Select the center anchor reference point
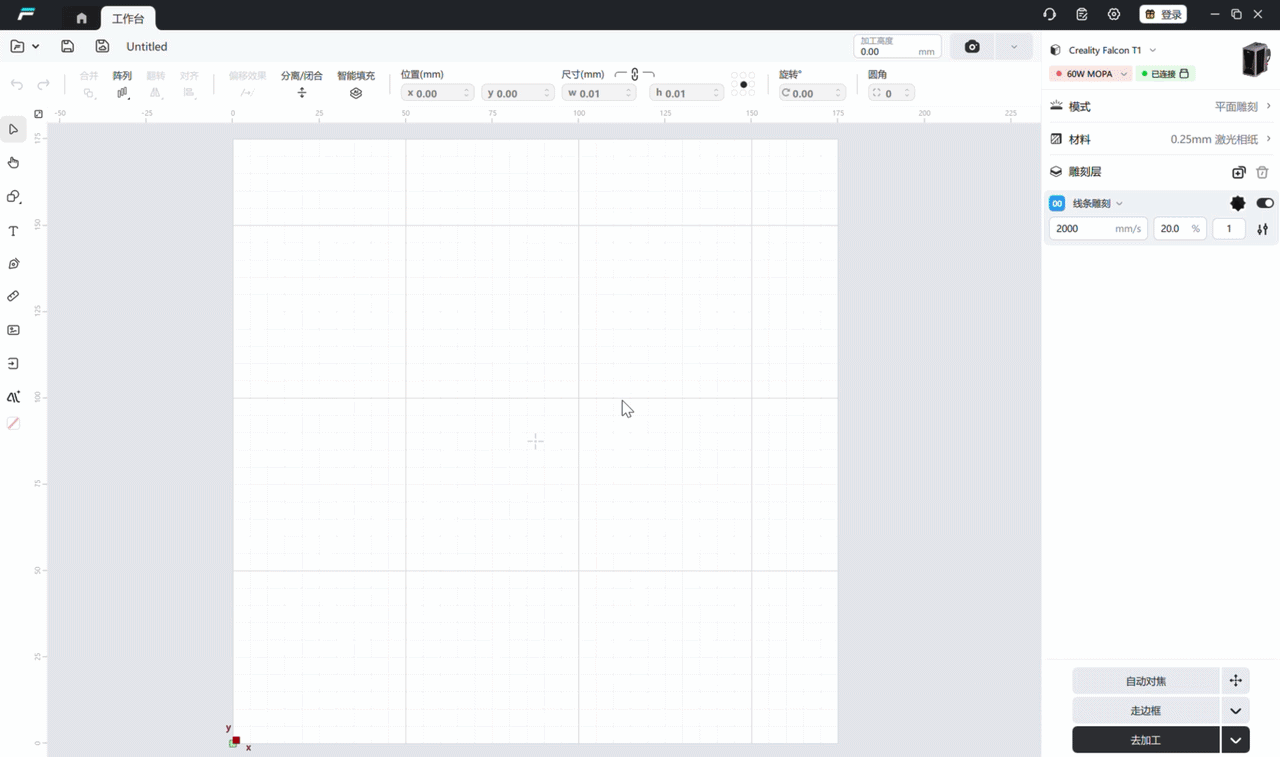 (x=743, y=85)
